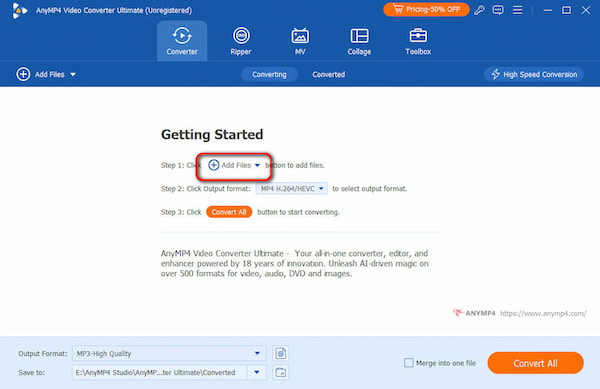Click the Getting Started heading
This screenshot has width=600, height=389.
click(212, 135)
